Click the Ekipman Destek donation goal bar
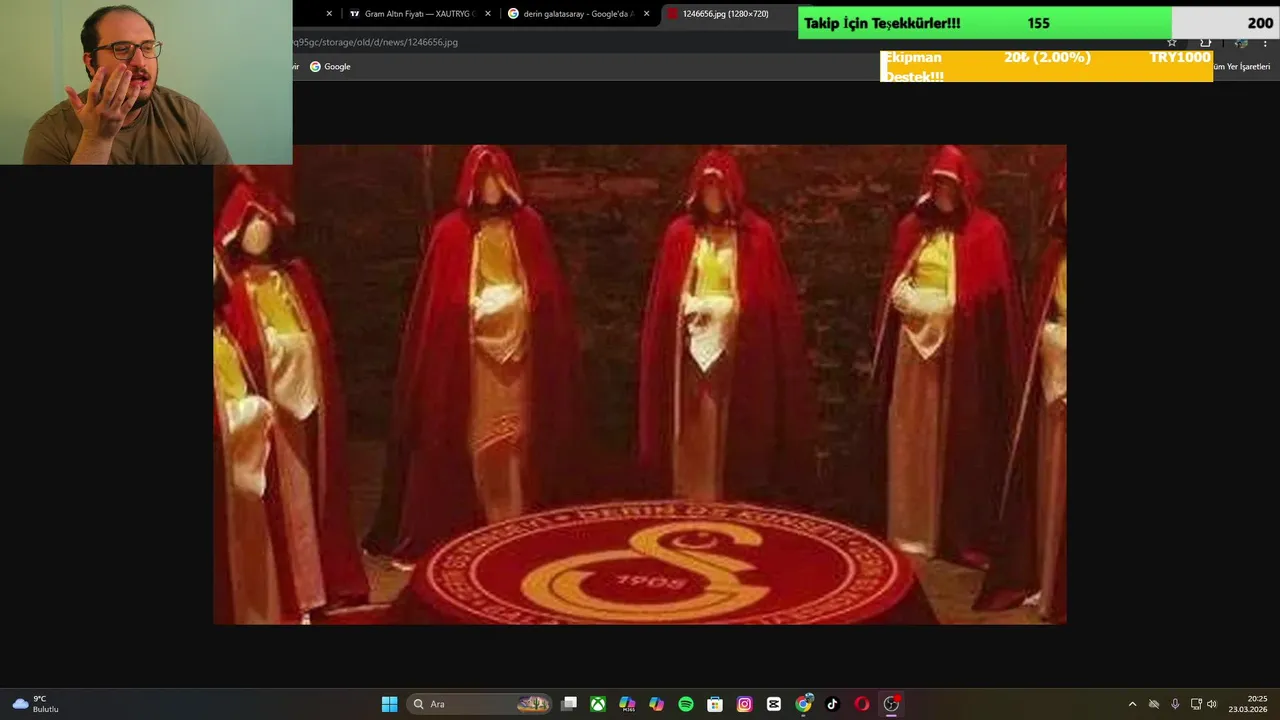This screenshot has width=1280, height=720. pyautogui.click(x=1046, y=66)
